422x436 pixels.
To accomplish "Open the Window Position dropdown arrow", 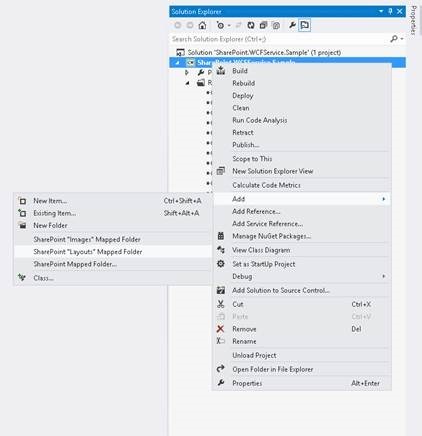I will 381,11.
